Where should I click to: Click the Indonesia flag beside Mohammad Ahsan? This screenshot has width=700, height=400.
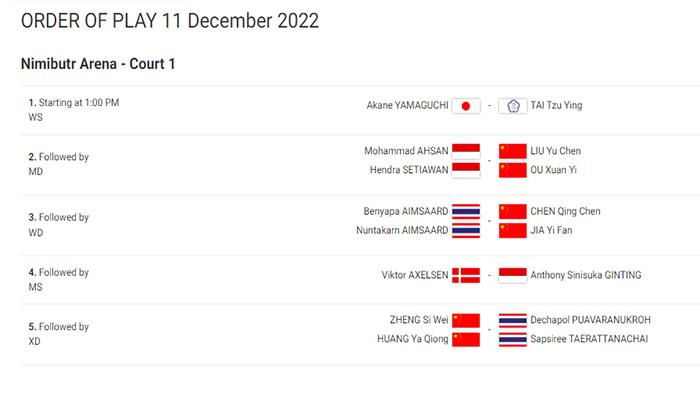[x=466, y=151]
